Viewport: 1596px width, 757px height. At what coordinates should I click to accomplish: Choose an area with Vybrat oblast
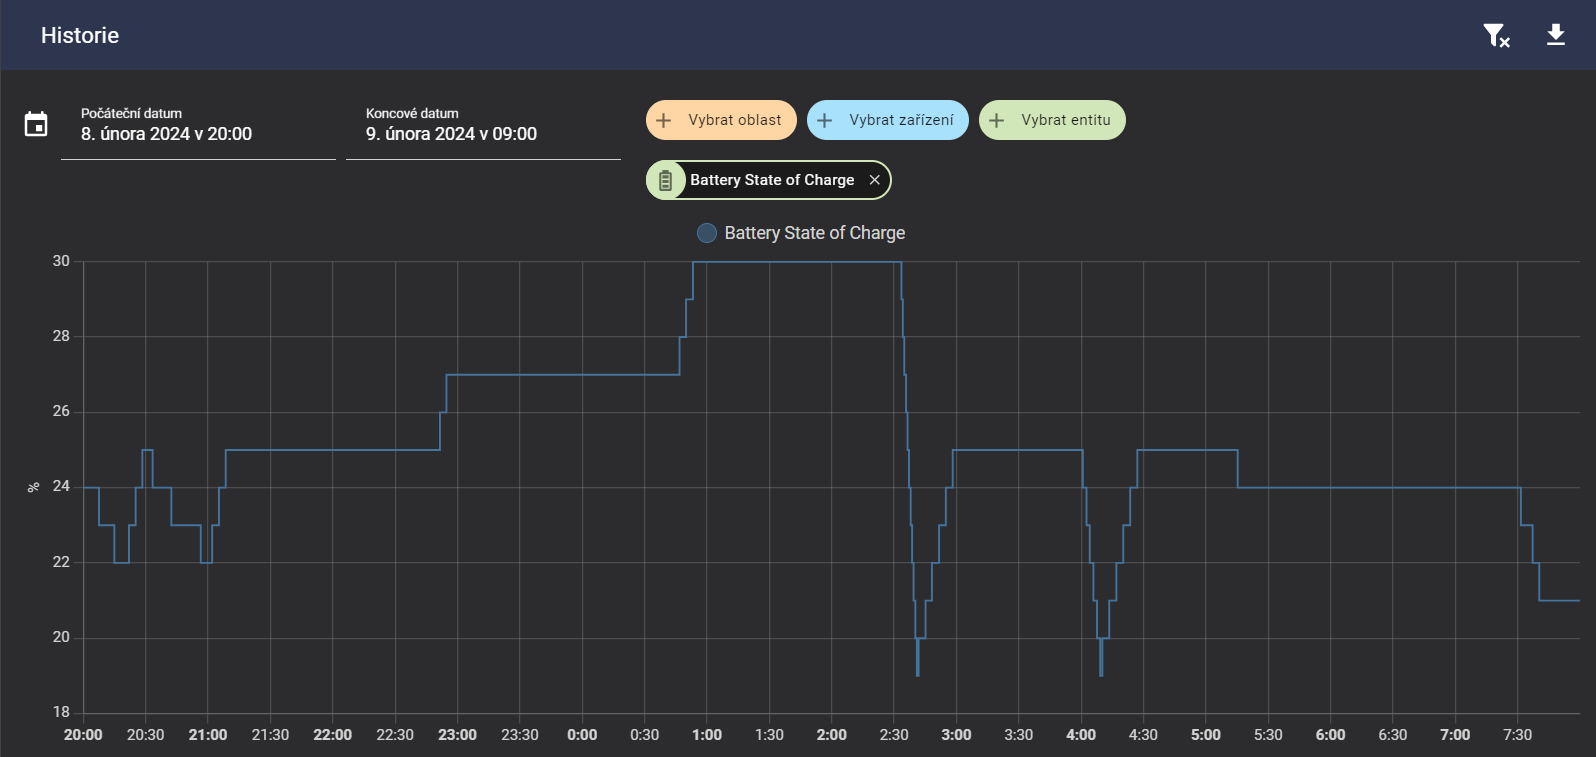coord(721,120)
